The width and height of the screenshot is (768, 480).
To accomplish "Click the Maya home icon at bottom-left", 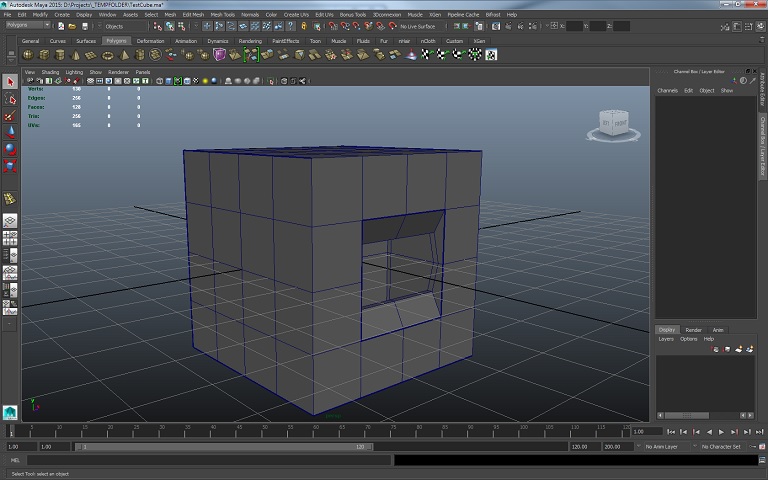I will (10, 412).
